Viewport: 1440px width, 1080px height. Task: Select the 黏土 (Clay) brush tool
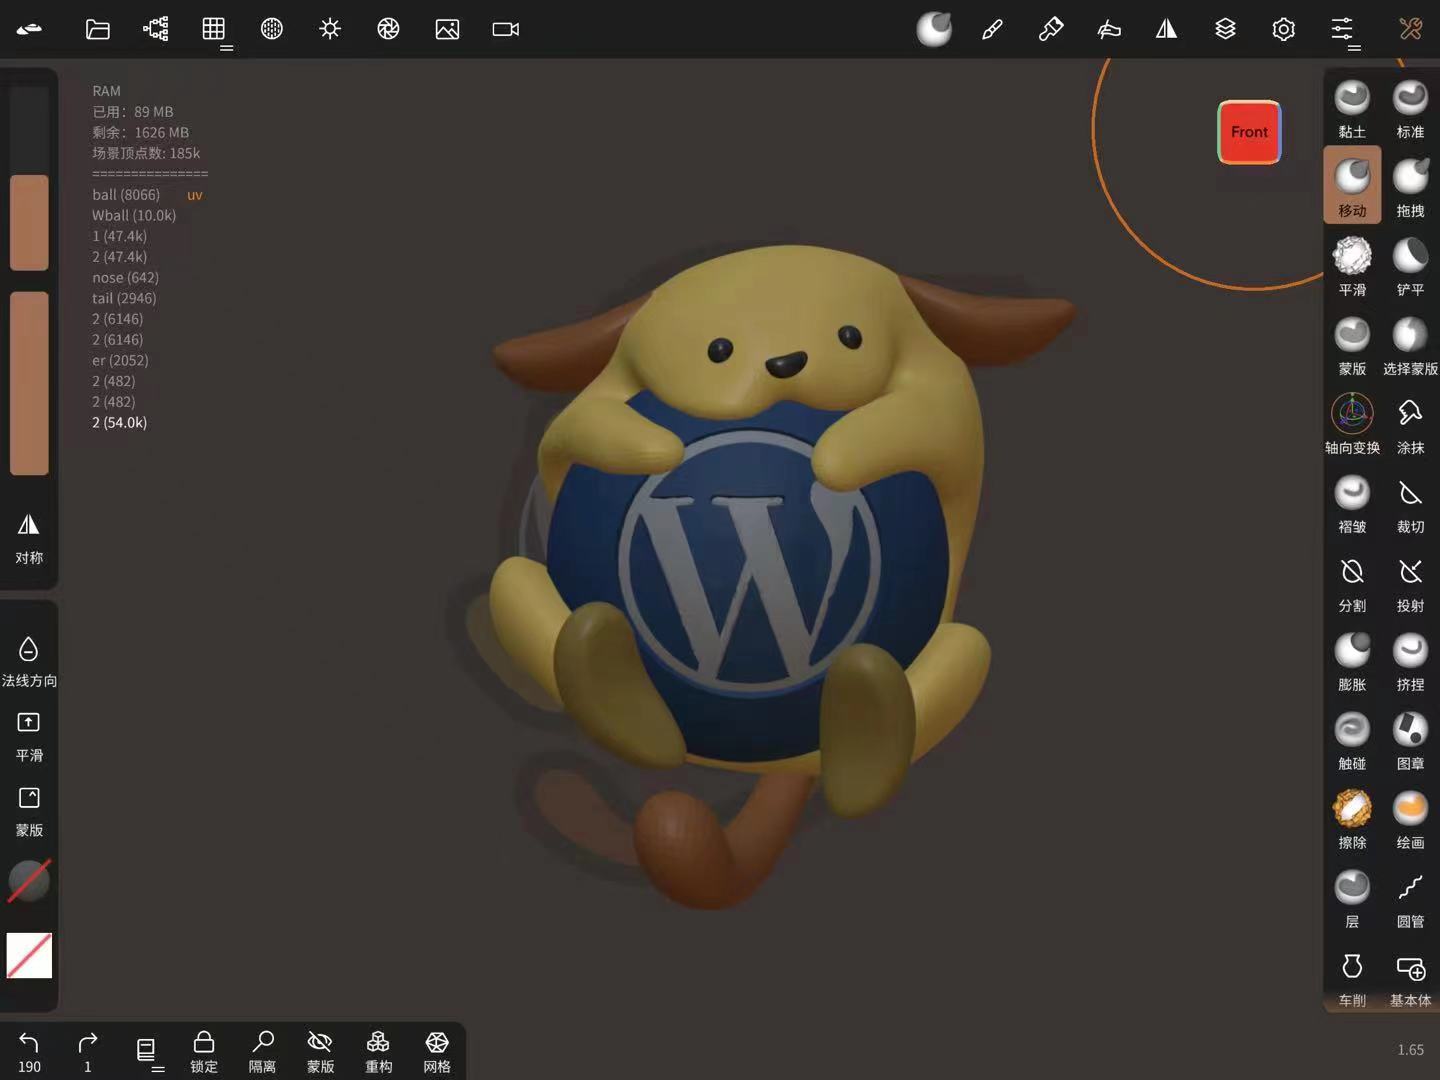tap(1352, 108)
